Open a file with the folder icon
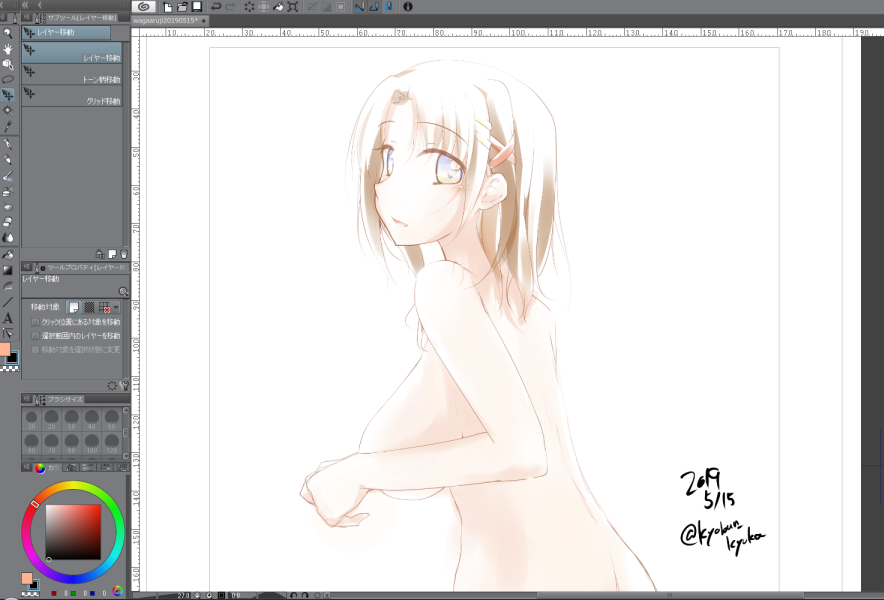884x600 pixels. 182,7
